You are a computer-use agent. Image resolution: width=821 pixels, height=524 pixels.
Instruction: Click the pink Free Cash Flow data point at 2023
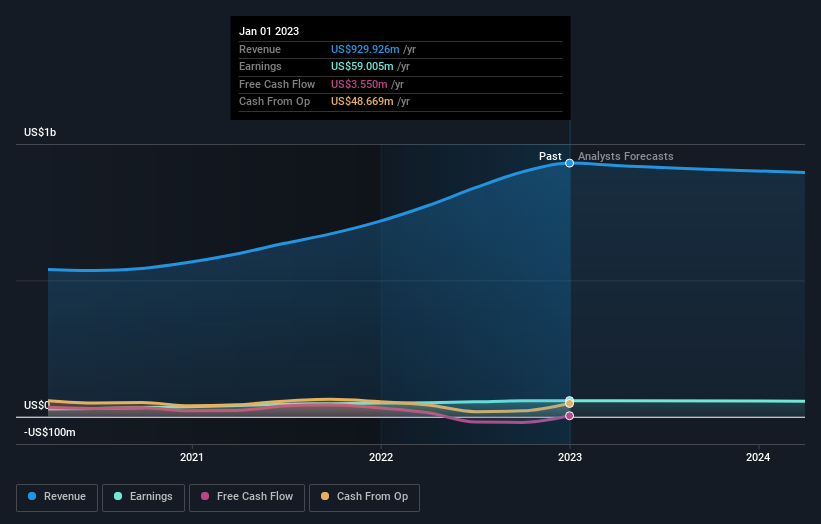pyautogui.click(x=570, y=416)
